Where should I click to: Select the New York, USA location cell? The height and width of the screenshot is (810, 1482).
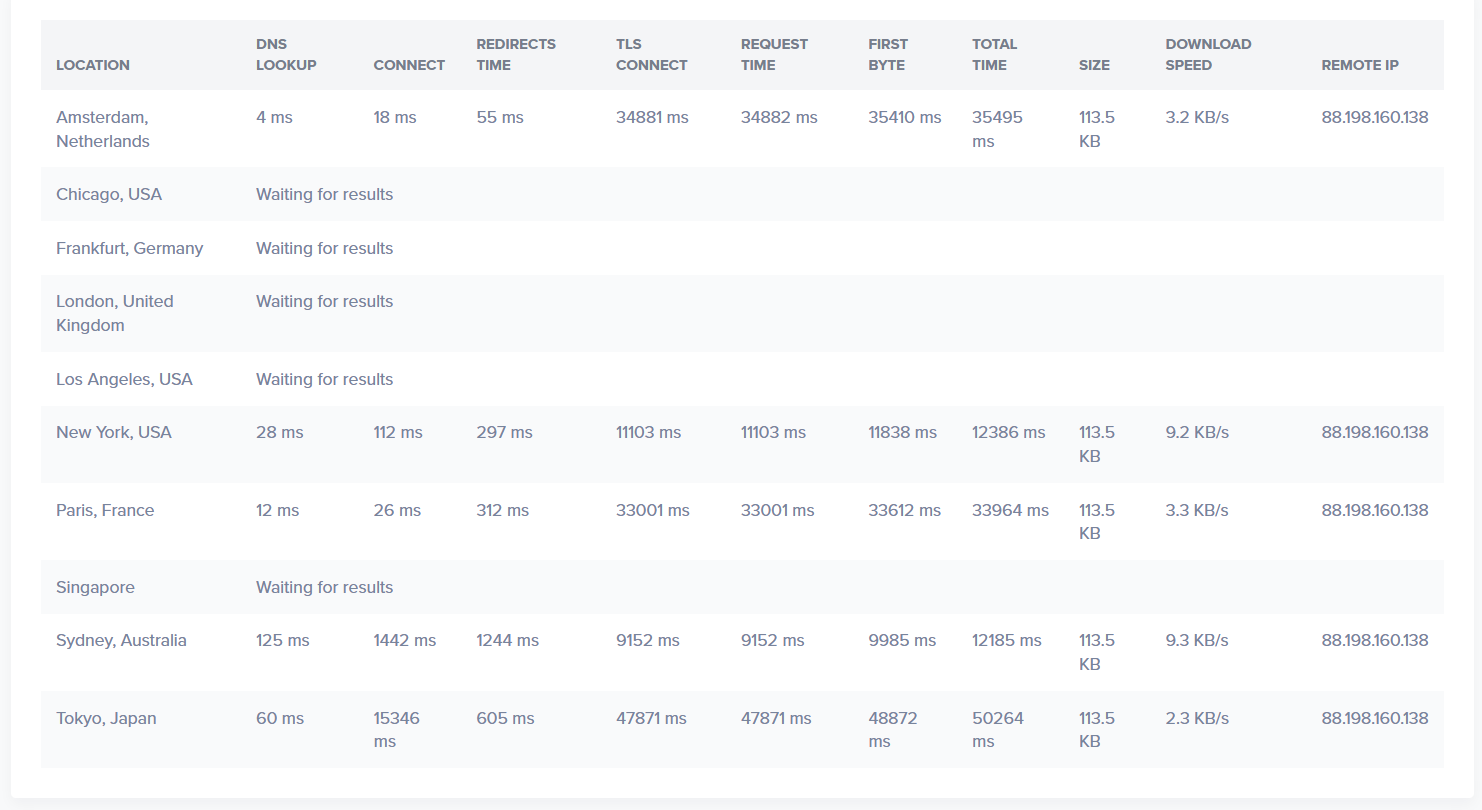[114, 432]
